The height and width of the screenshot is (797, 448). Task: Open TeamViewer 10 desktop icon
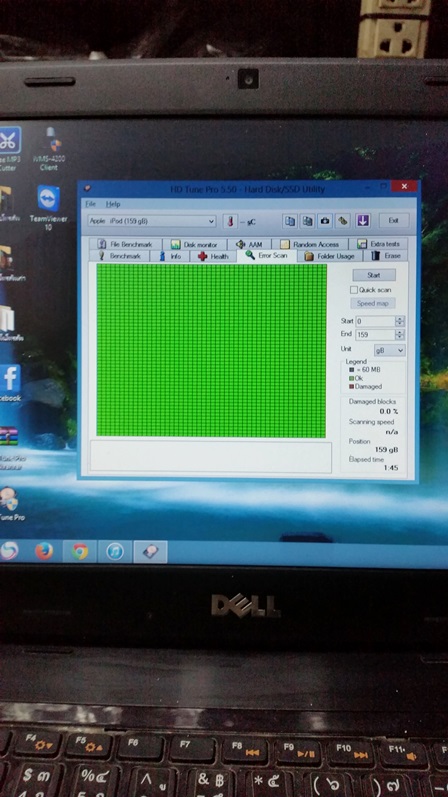click(48, 208)
